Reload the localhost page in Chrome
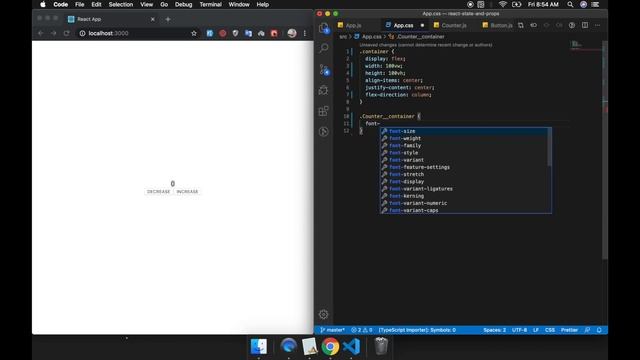 [67, 33]
